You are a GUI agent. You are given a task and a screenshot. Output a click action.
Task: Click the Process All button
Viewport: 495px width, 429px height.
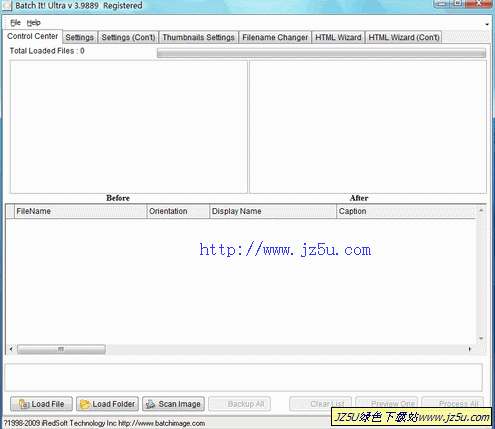coord(452,403)
